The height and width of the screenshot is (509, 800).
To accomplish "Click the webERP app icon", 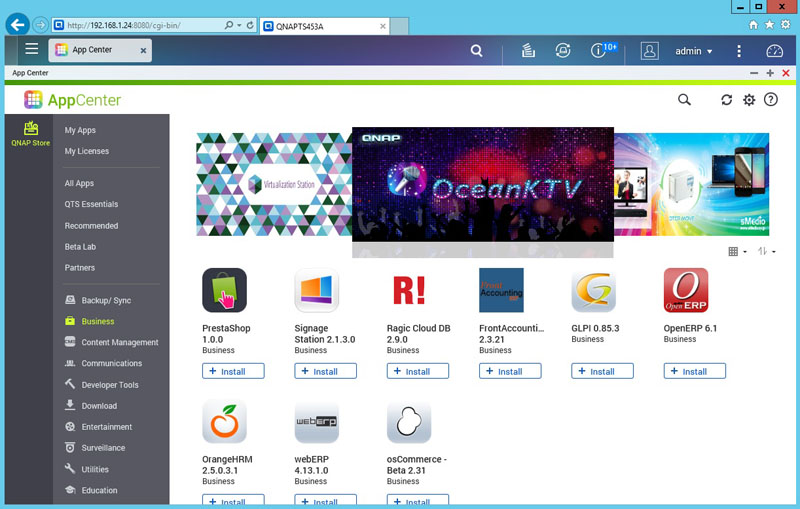I will coord(316,421).
